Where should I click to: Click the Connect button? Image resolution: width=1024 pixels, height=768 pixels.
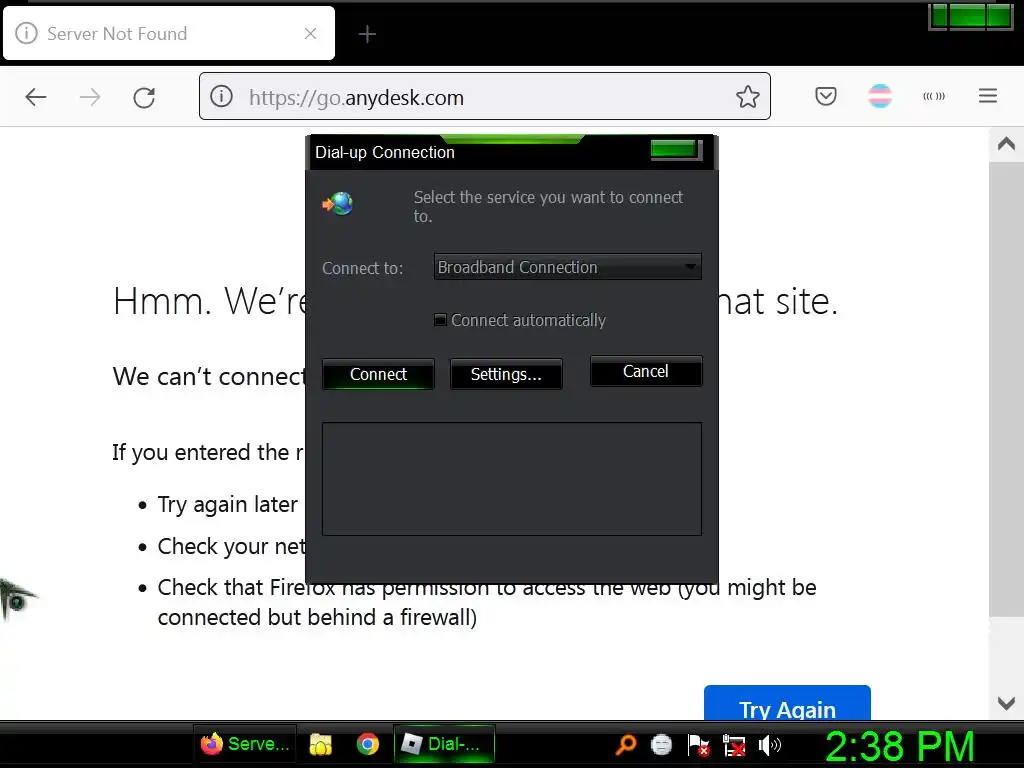(378, 374)
